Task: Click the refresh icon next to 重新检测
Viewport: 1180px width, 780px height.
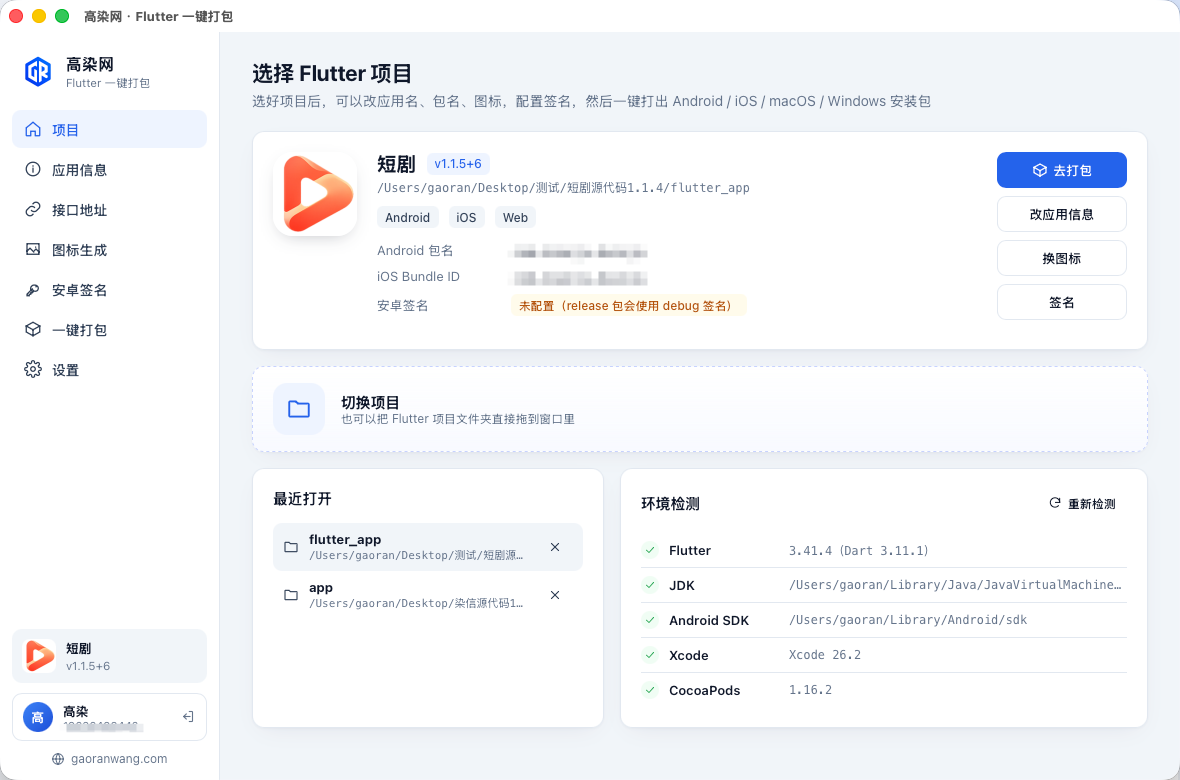Action: tap(1055, 503)
